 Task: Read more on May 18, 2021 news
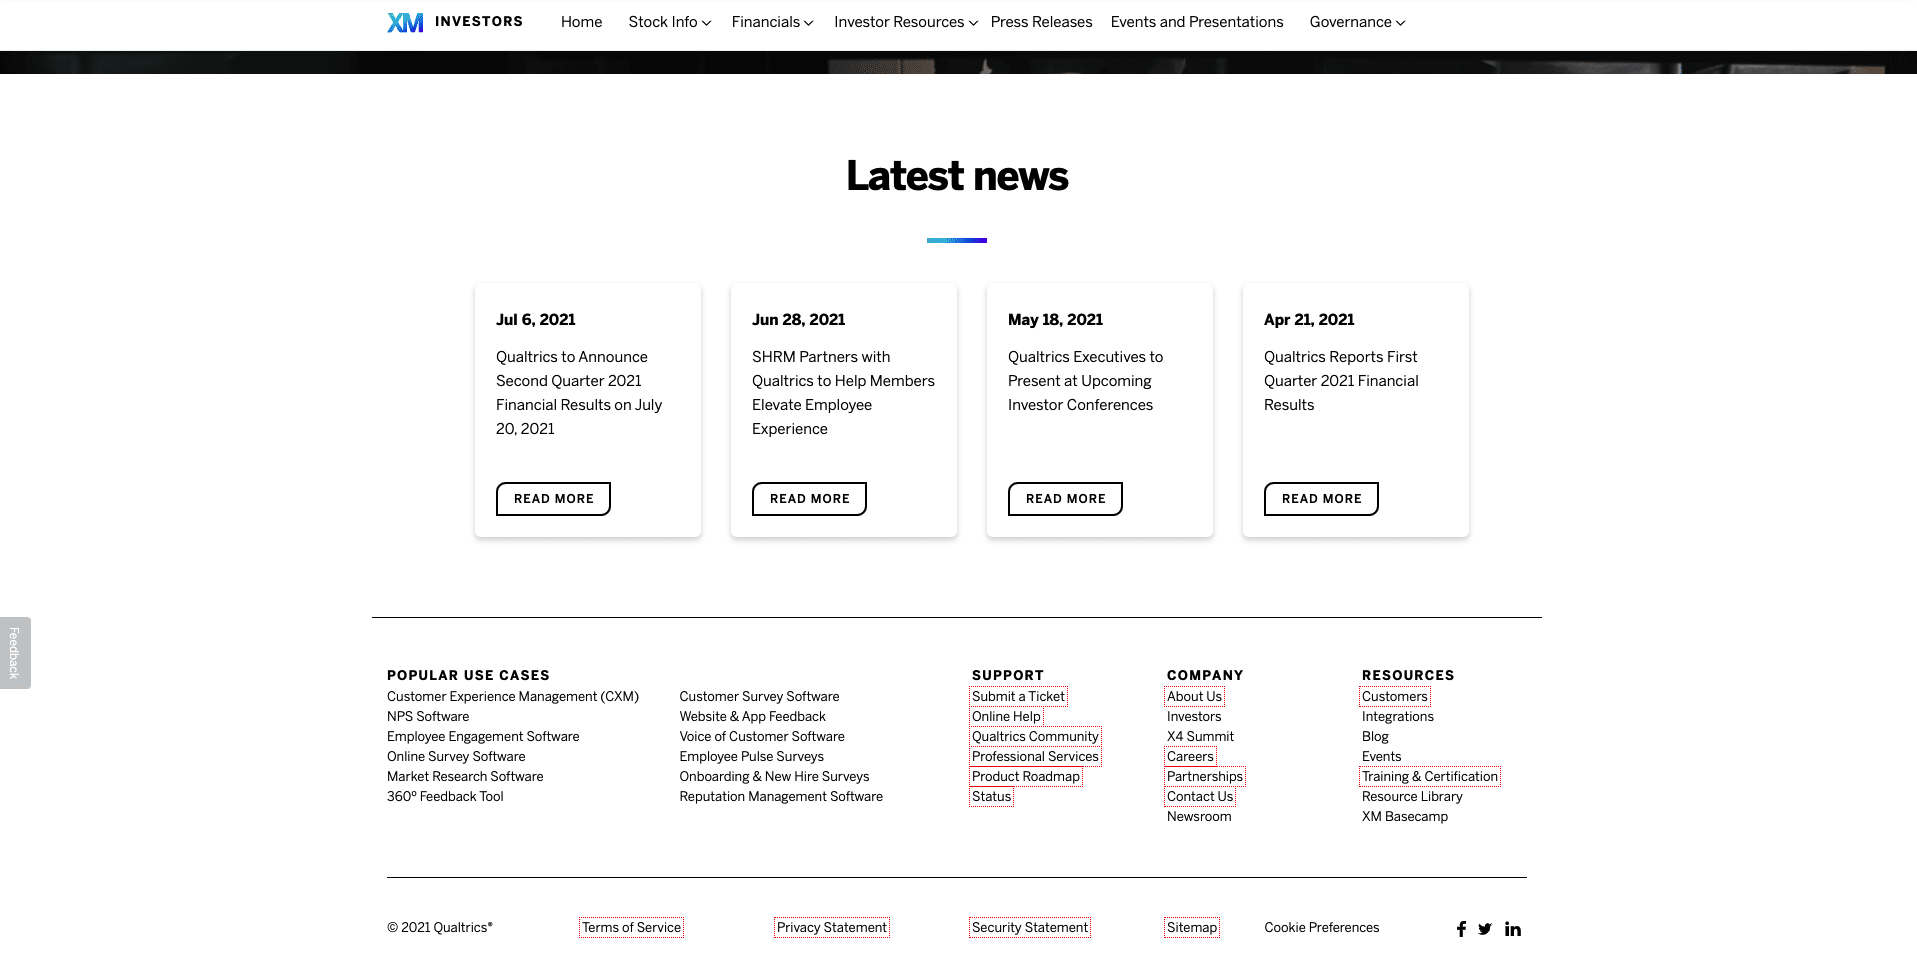point(1065,499)
